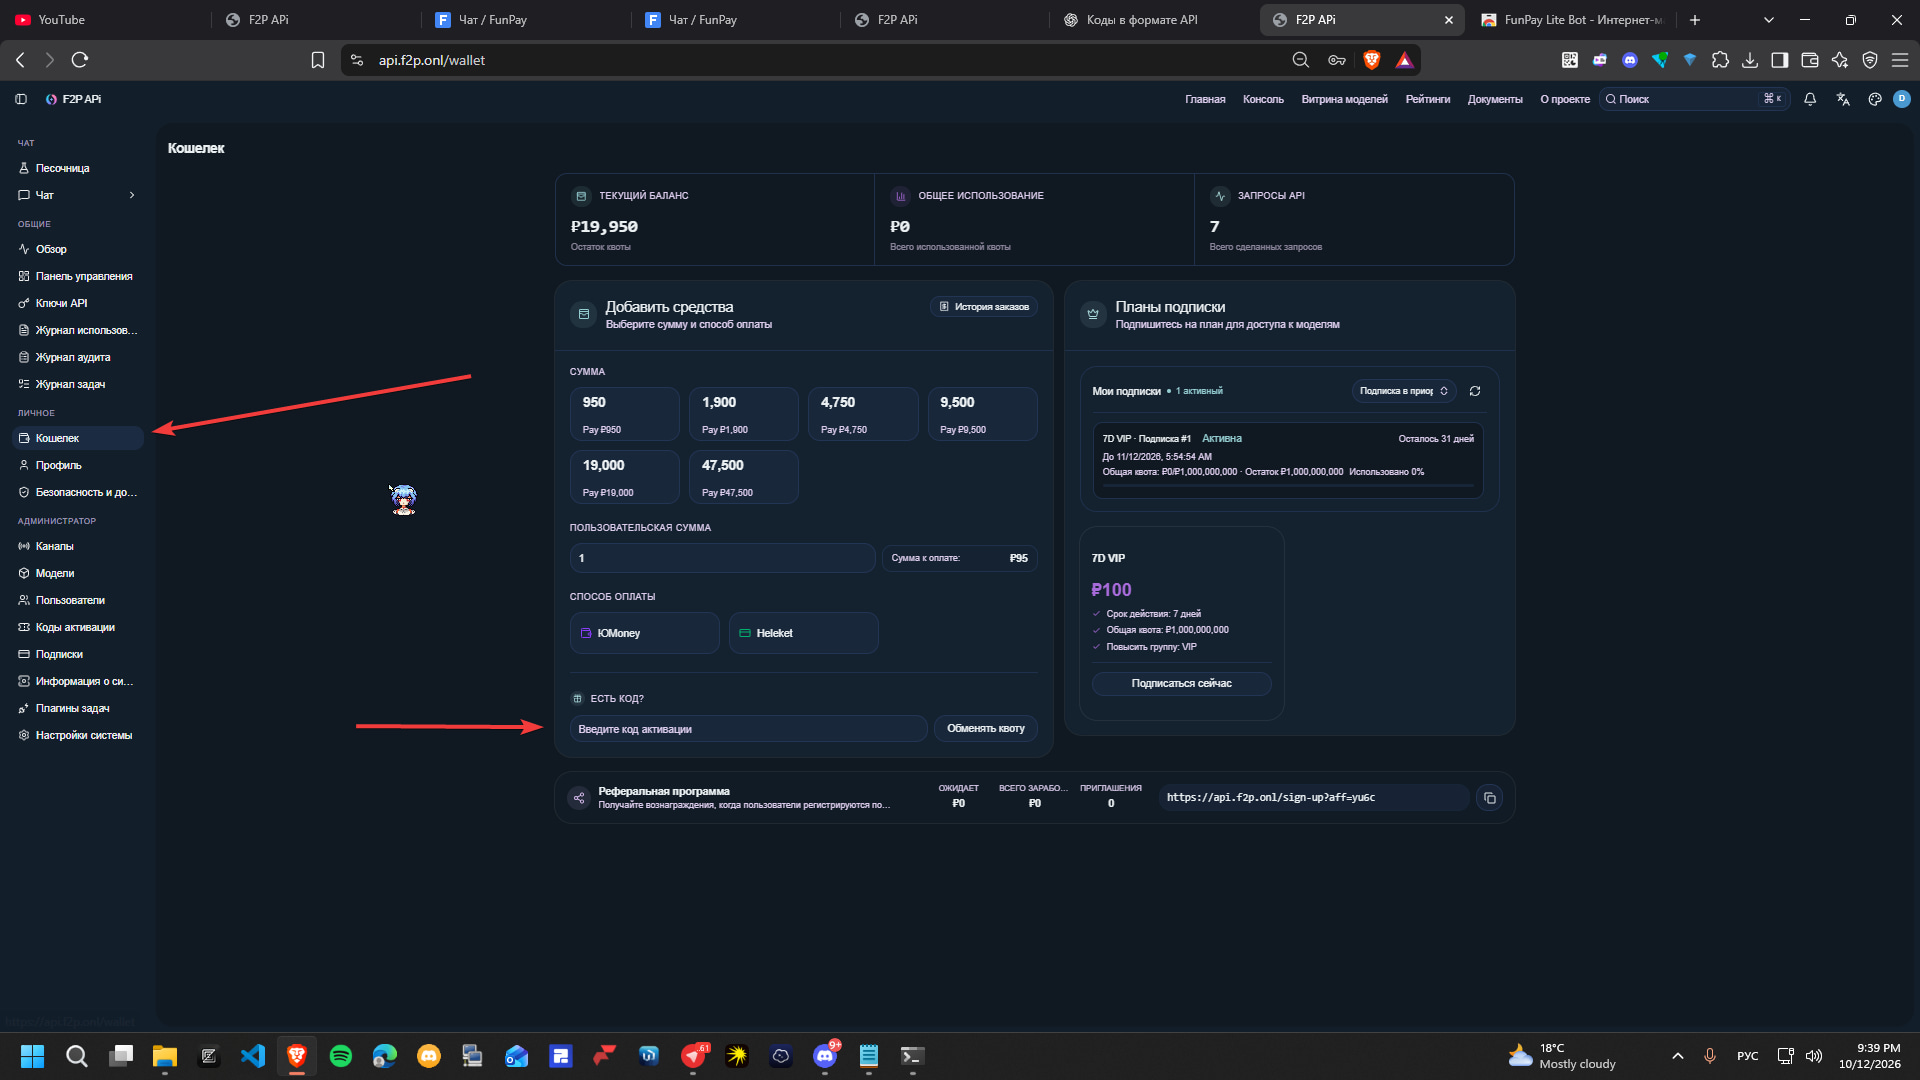Open browser downloads icon
The height and width of the screenshot is (1080, 1920).
coord(1750,60)
